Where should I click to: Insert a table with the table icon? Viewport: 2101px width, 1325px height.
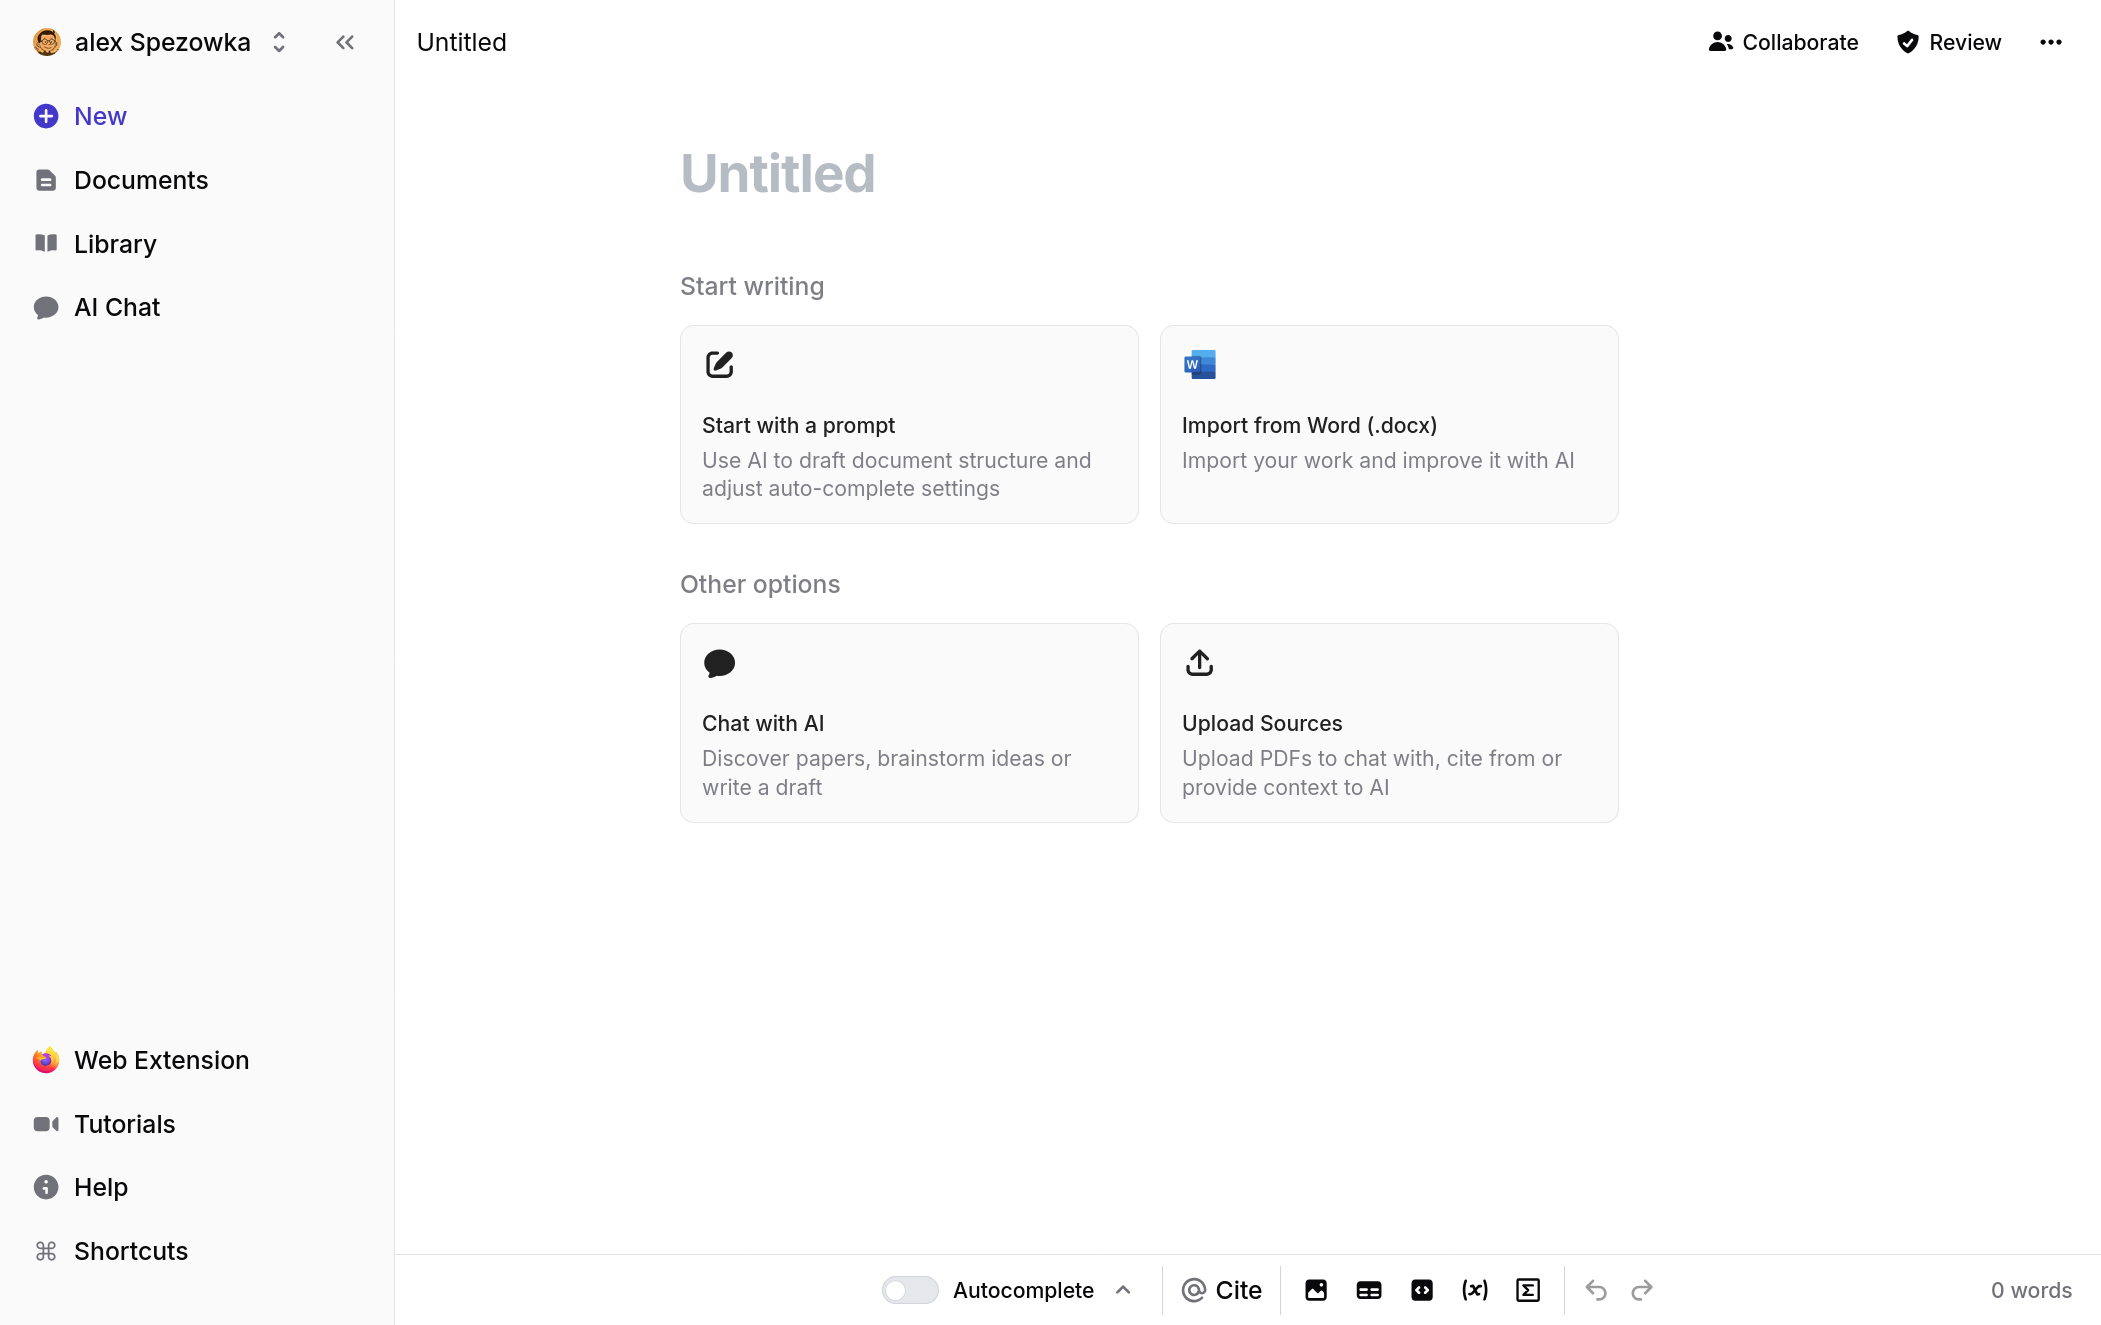pyautogui.click(x=1369, y=1290)
